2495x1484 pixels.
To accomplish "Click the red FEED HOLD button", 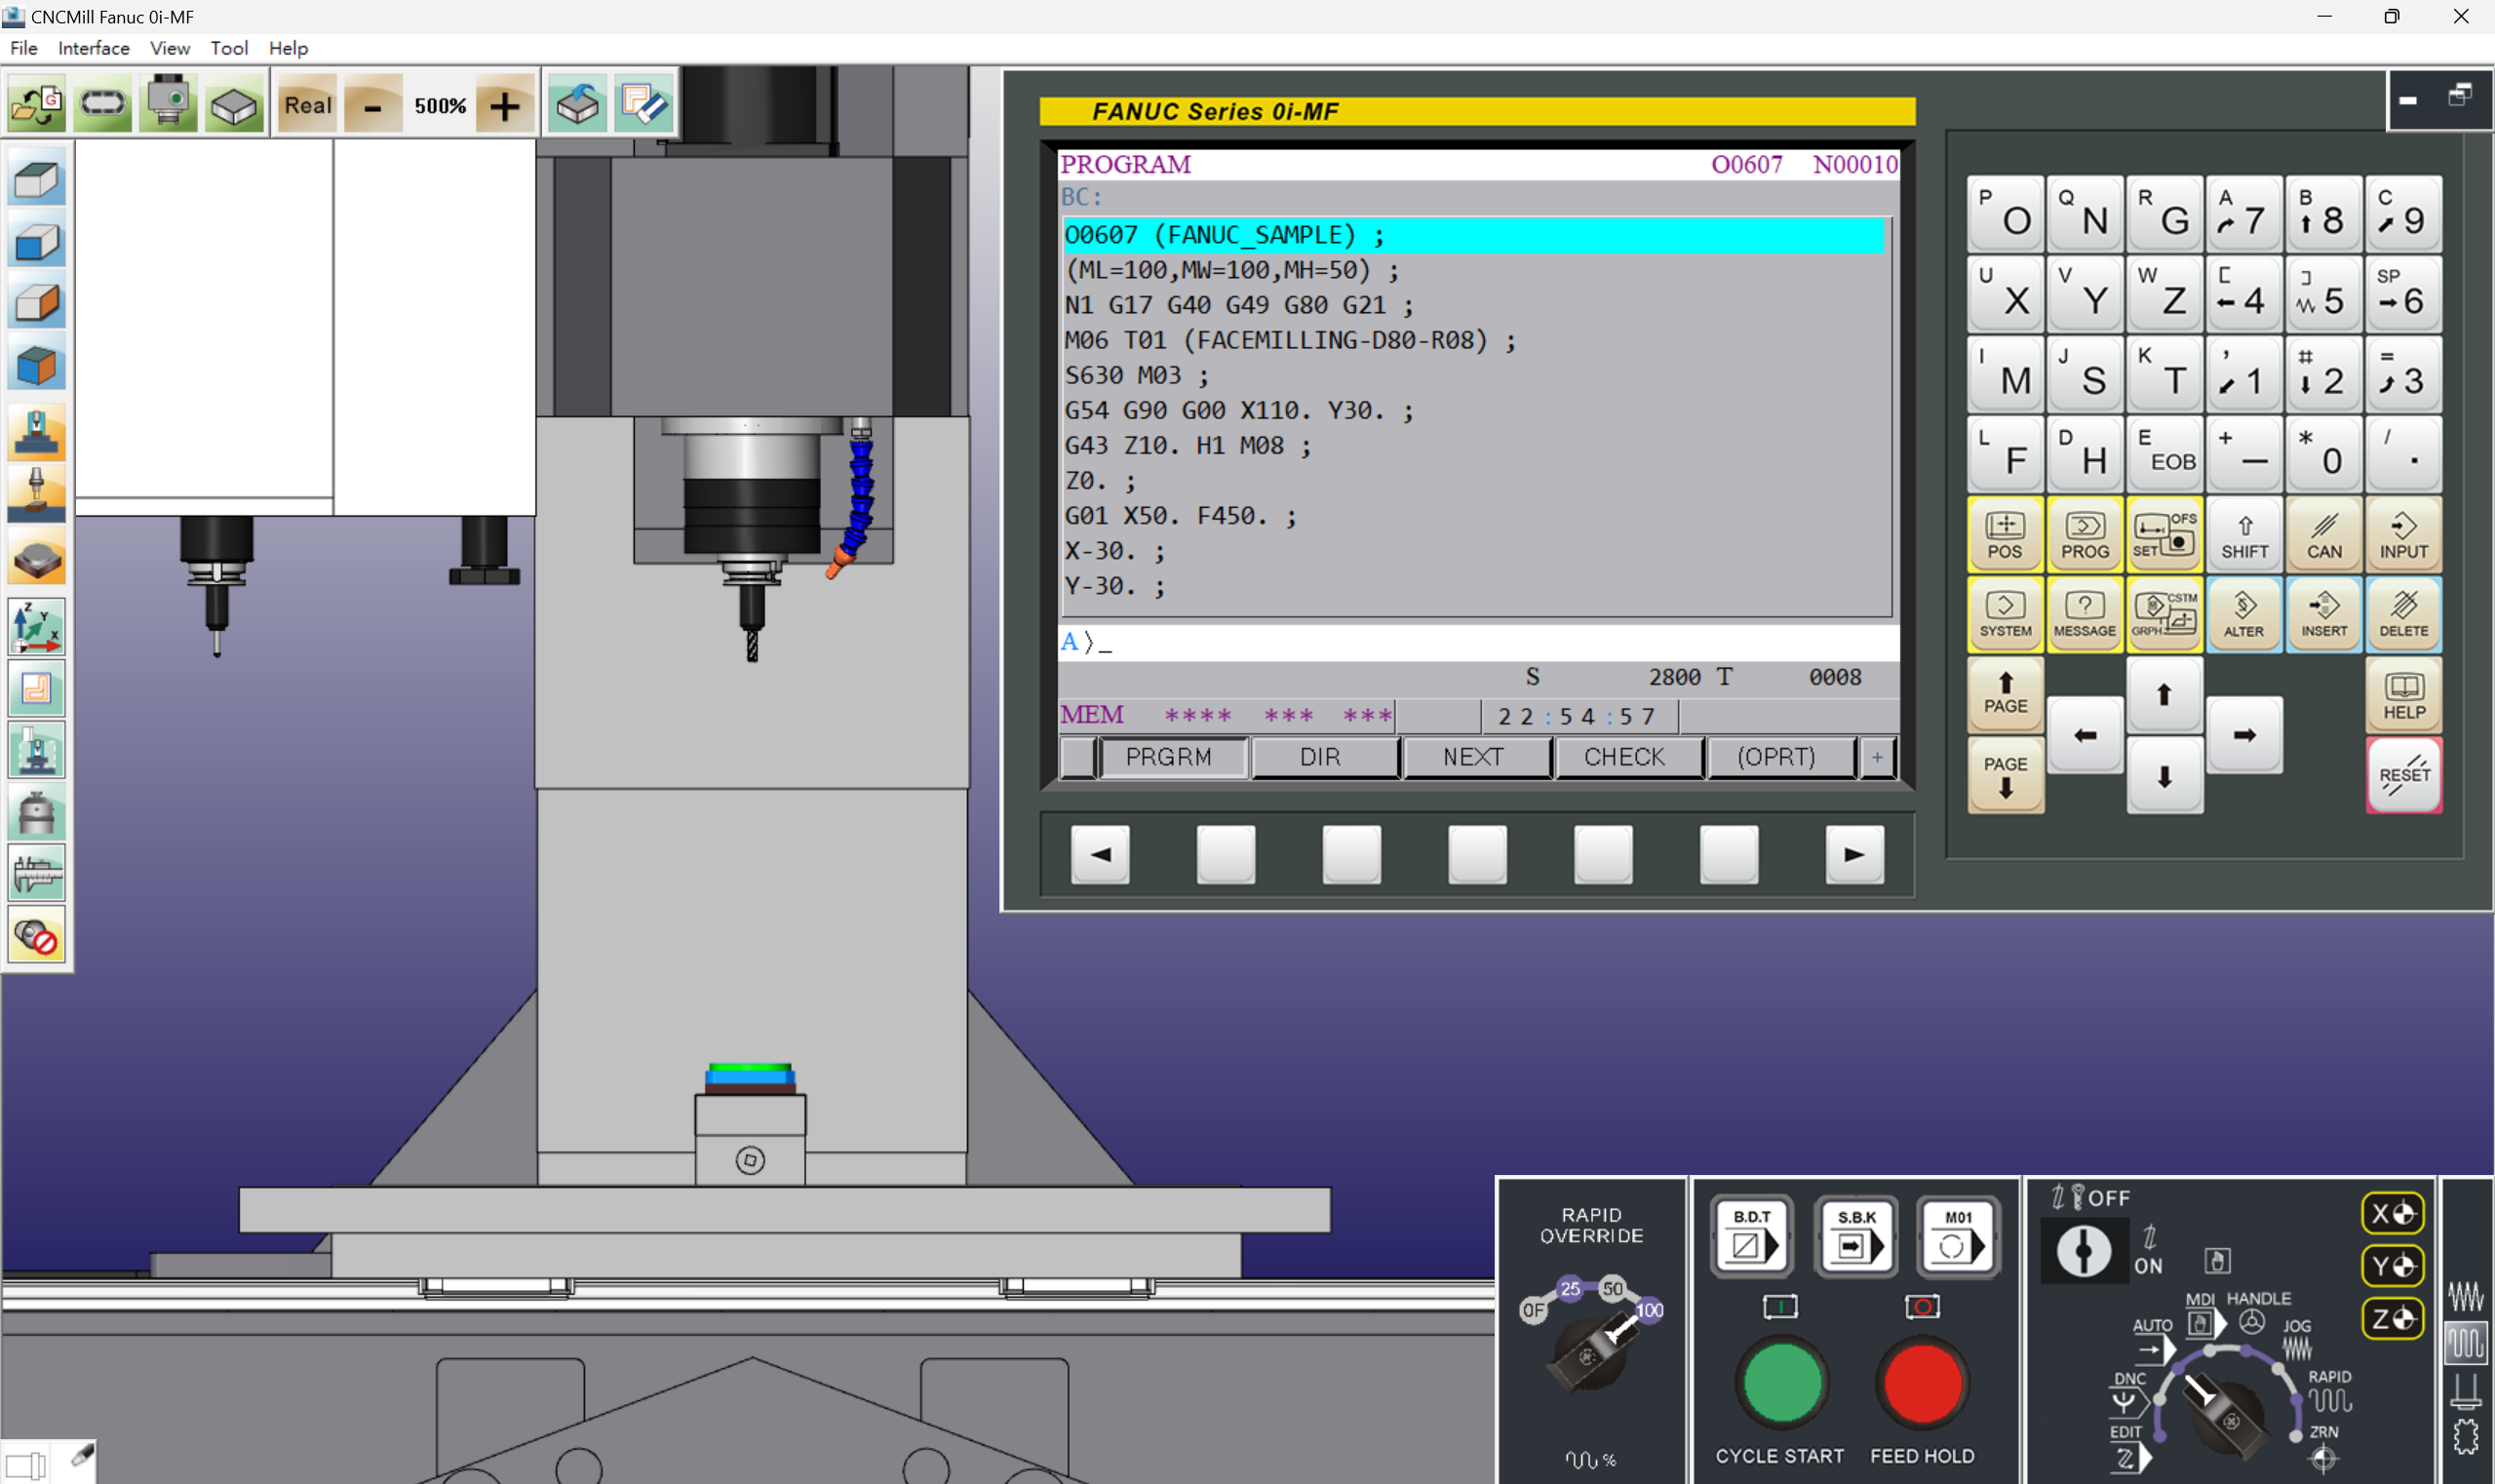I will [1922, 1384].
